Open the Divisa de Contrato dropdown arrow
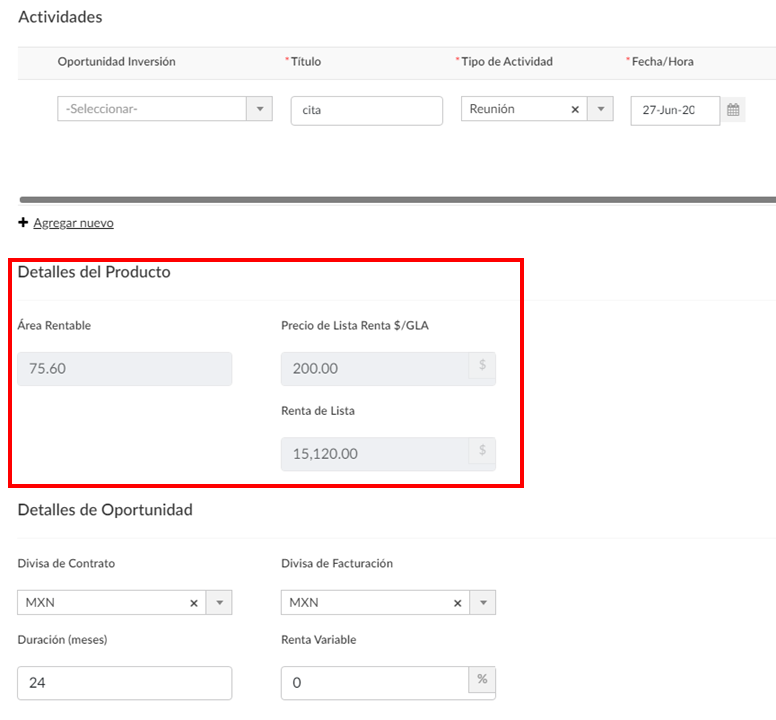776x720 pixels. [x=219, y=603]
